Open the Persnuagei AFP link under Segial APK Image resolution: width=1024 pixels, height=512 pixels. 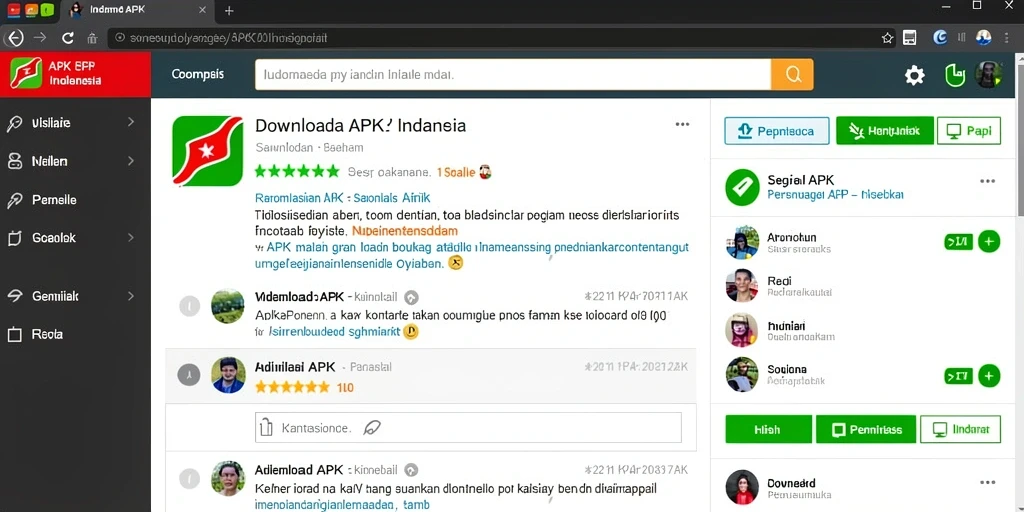[x=835, y=195]
